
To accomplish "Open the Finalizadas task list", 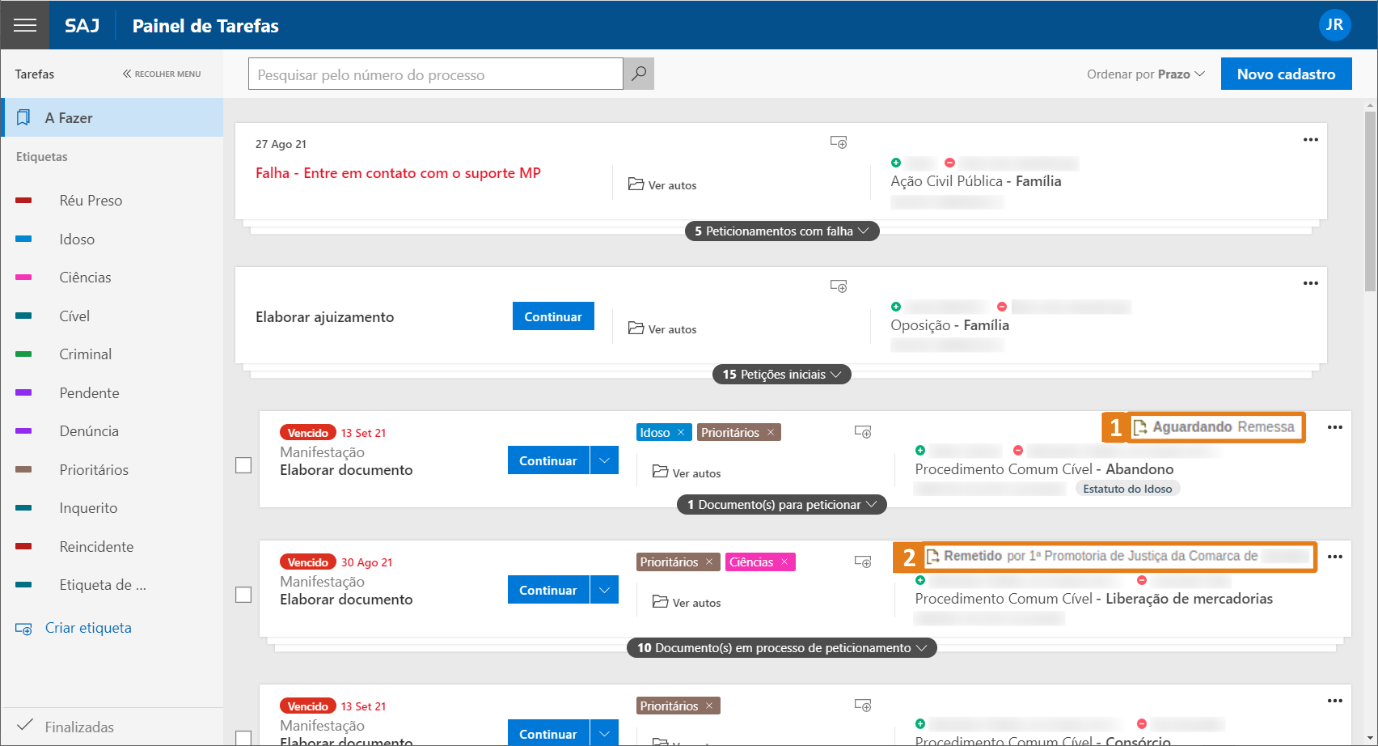I will pos(78,727).
